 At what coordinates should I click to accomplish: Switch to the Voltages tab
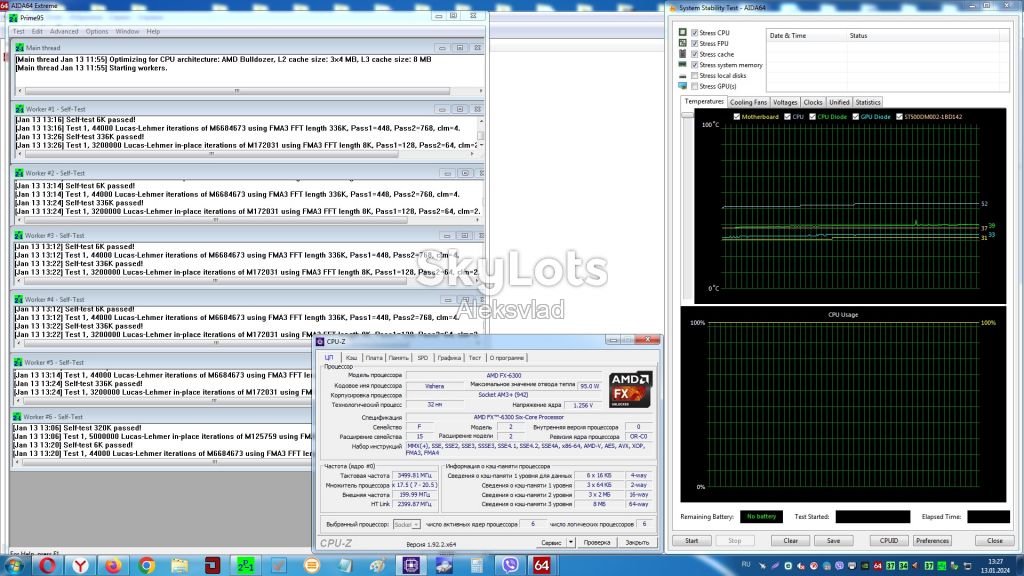click(x=785, y=103)
